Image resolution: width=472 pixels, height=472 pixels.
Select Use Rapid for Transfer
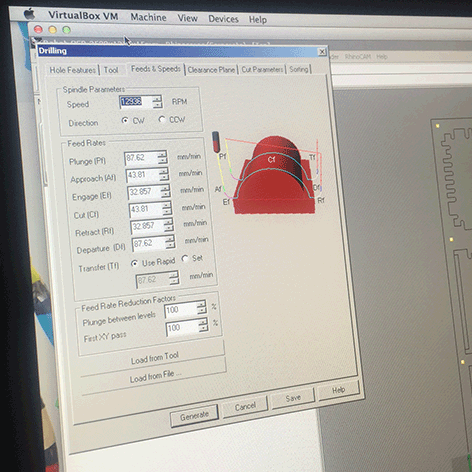pyautogui.click(x=135, y=263)
